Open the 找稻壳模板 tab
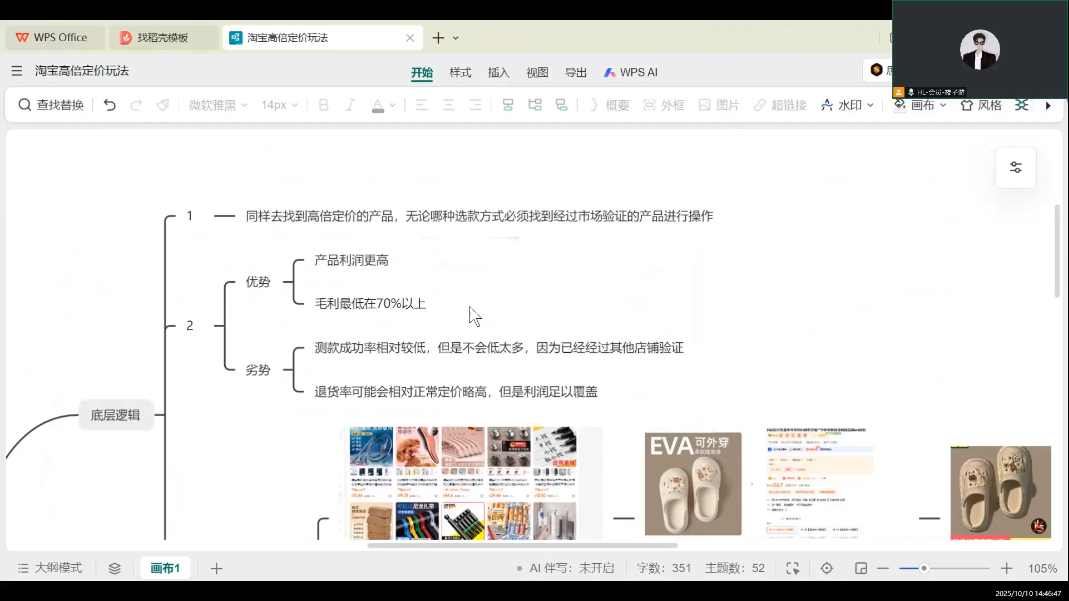Screen dimensions: 1069x601 (x=162, y=38)
